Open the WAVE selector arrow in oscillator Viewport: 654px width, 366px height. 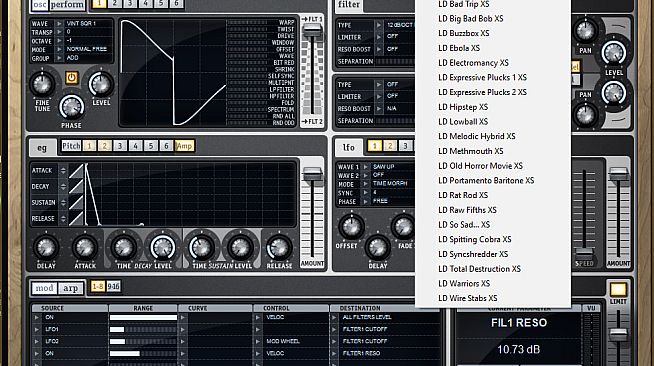59,24
